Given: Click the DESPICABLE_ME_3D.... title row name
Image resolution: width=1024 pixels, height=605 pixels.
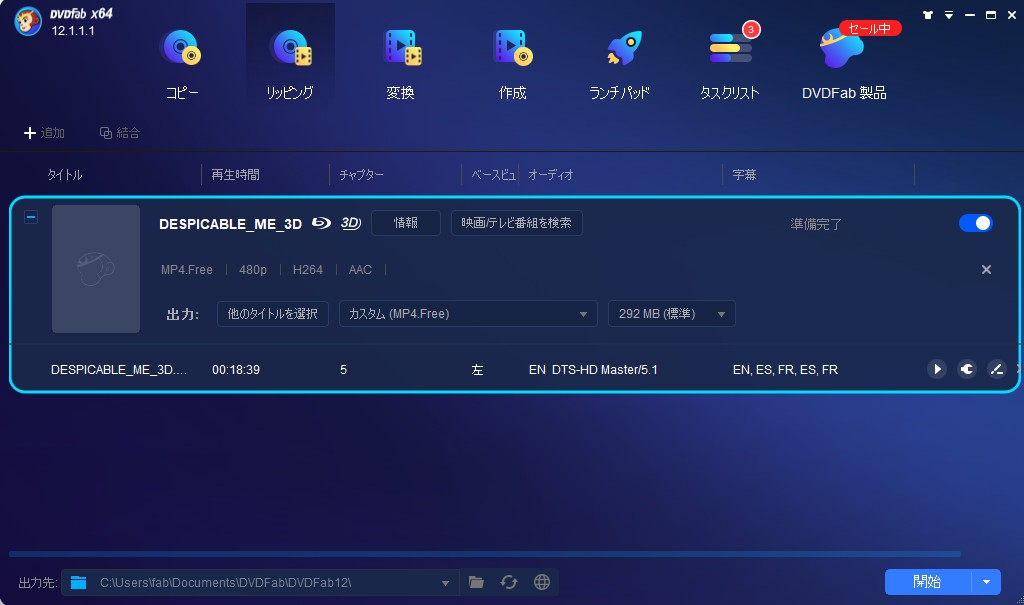Looking at the screenshot, I should coord(119,370).
